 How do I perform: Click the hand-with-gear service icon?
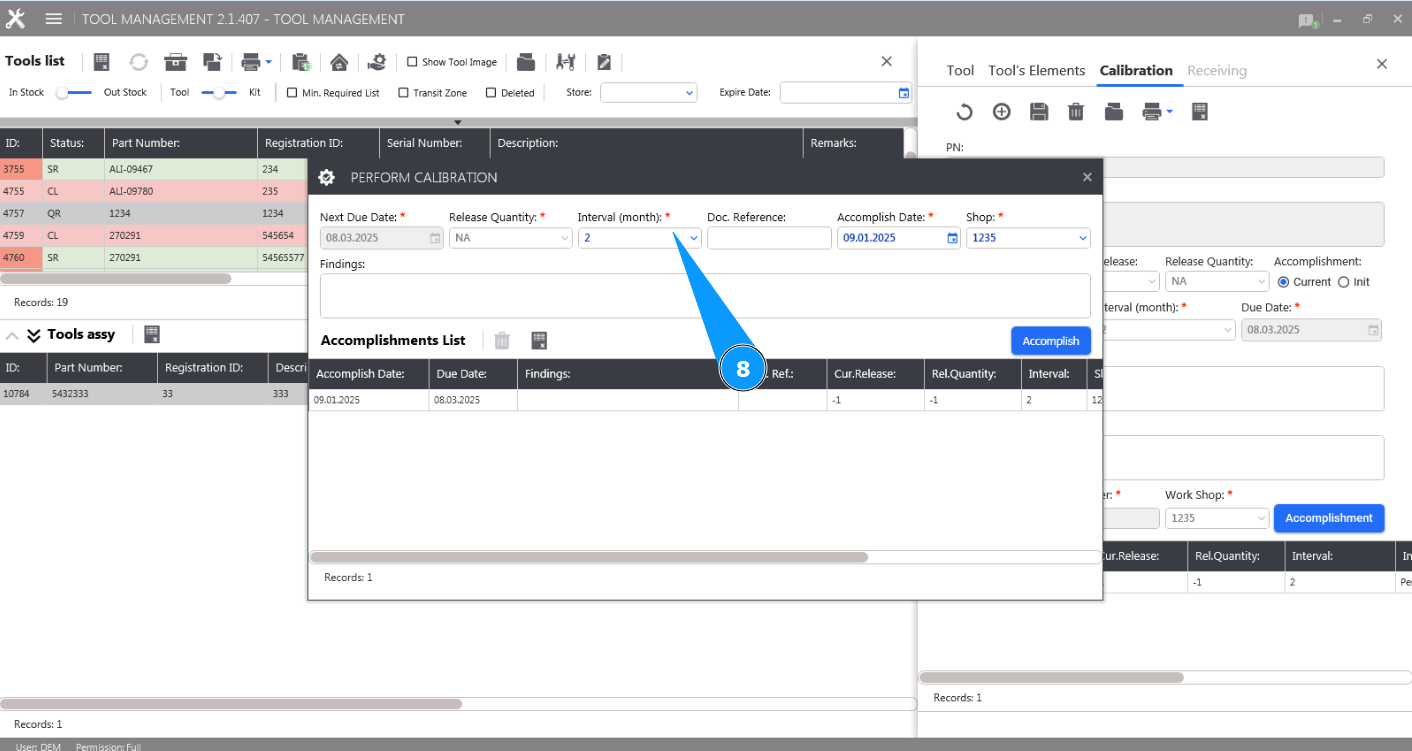[x=376, y=62]
